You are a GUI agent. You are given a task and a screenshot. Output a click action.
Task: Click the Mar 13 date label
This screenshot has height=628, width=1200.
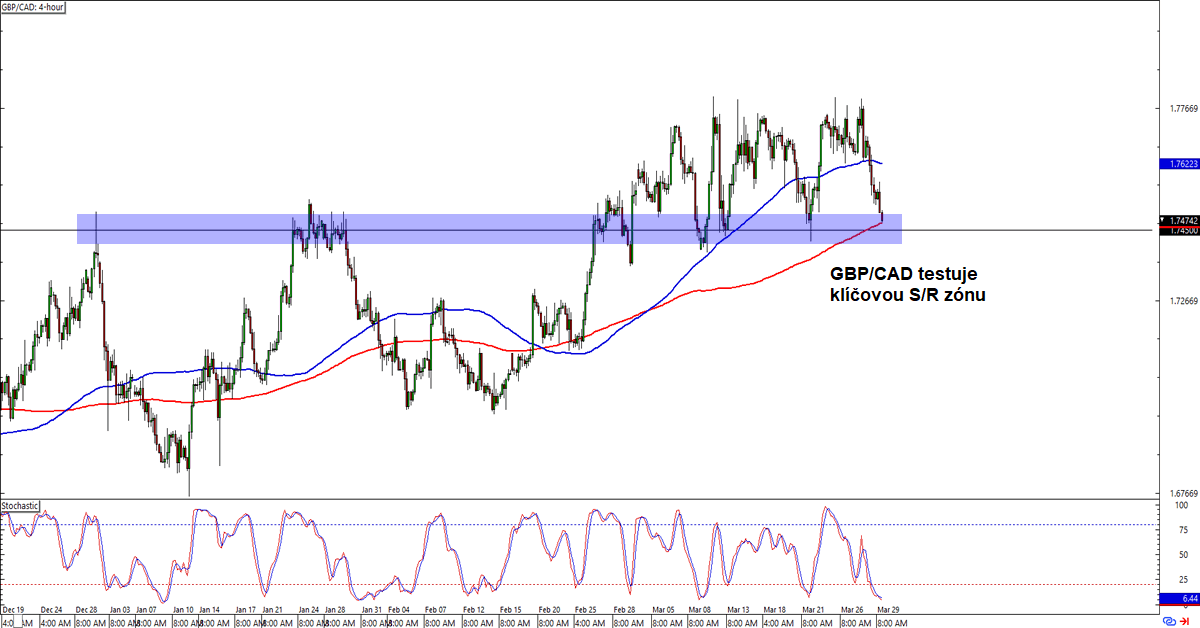(x=739, y=609)
